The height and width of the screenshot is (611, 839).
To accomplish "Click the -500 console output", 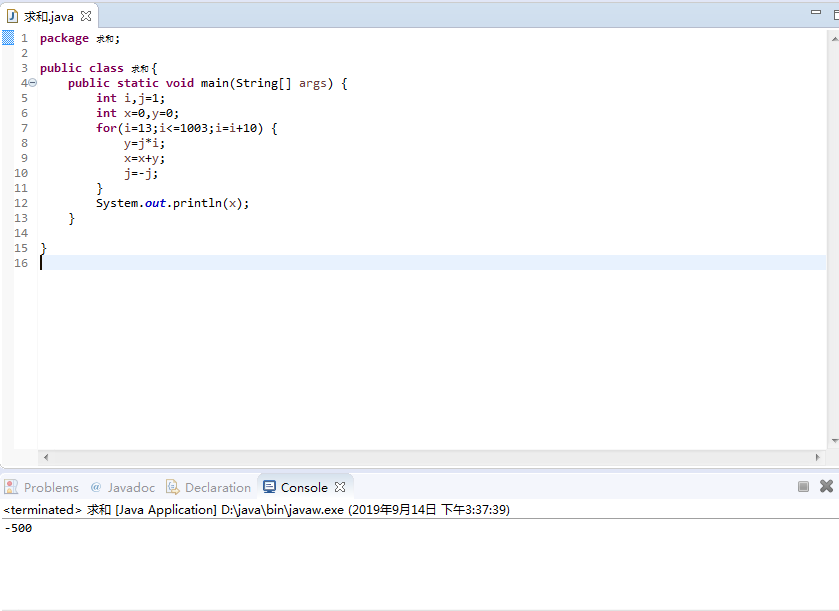I will [18, 528].
